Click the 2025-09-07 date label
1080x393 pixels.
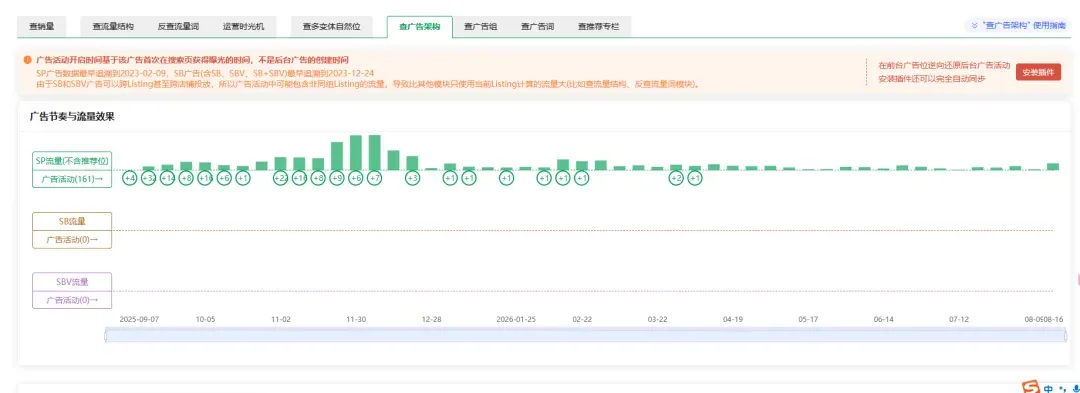(139, 319)
